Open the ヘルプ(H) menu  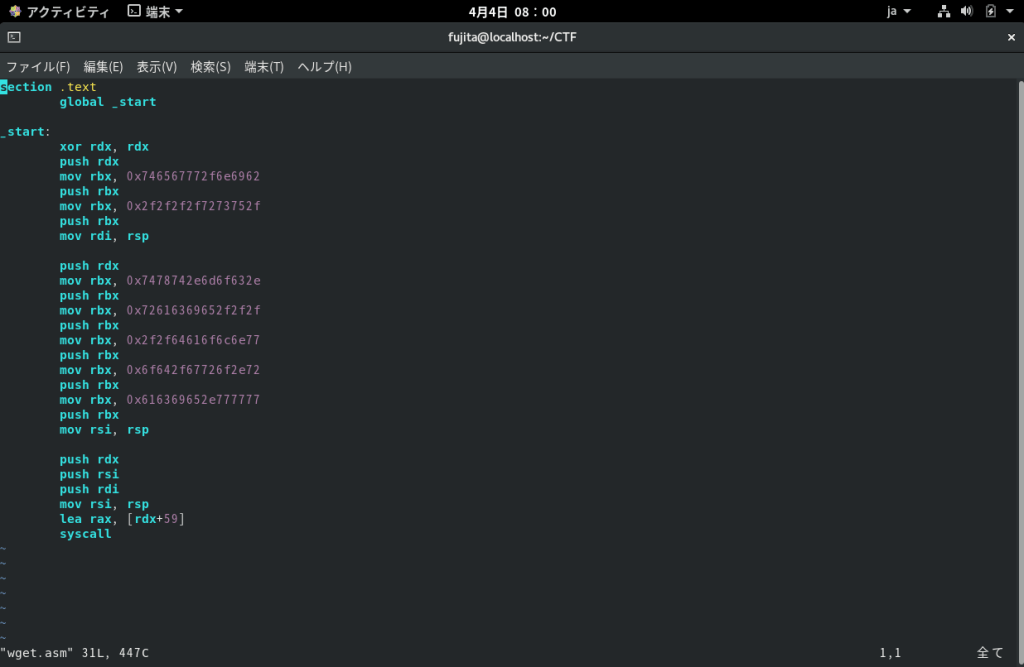pyautogui.click(x=324, y=67)
